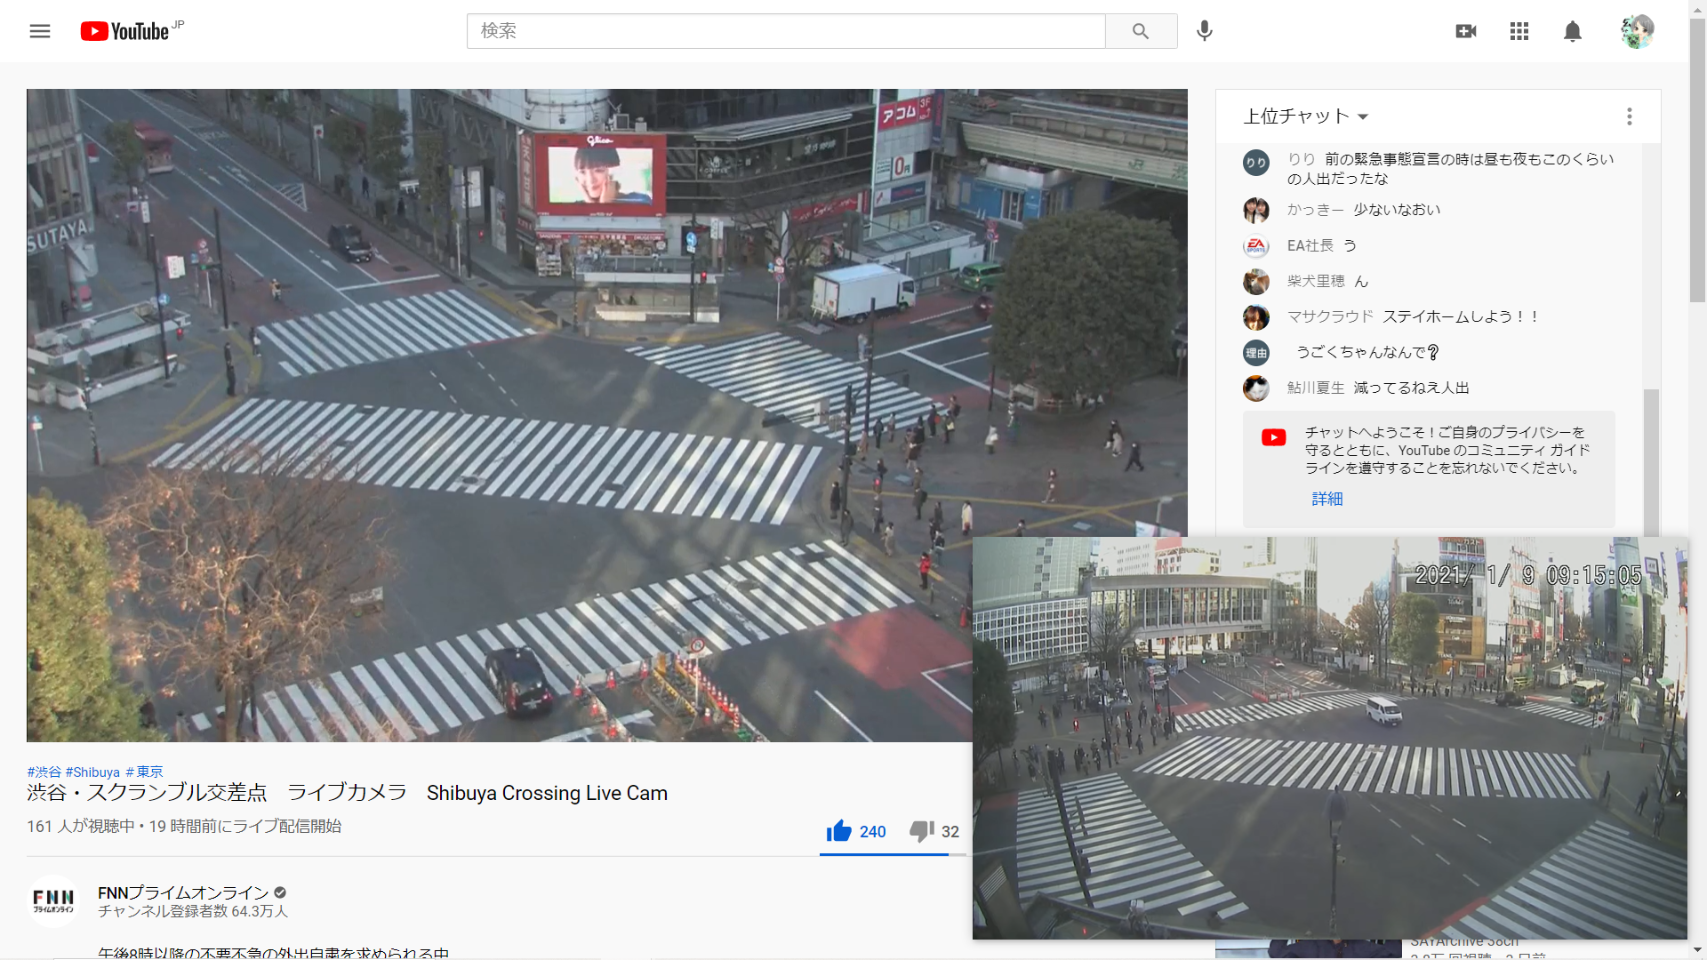Open the create video camera icon
1707x960 pixels.
(1465, 31)
